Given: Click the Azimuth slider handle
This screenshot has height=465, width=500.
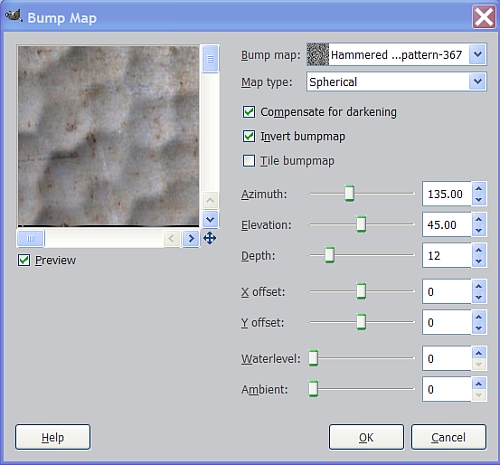Looking at the screenshot, I should pos(349,193).
